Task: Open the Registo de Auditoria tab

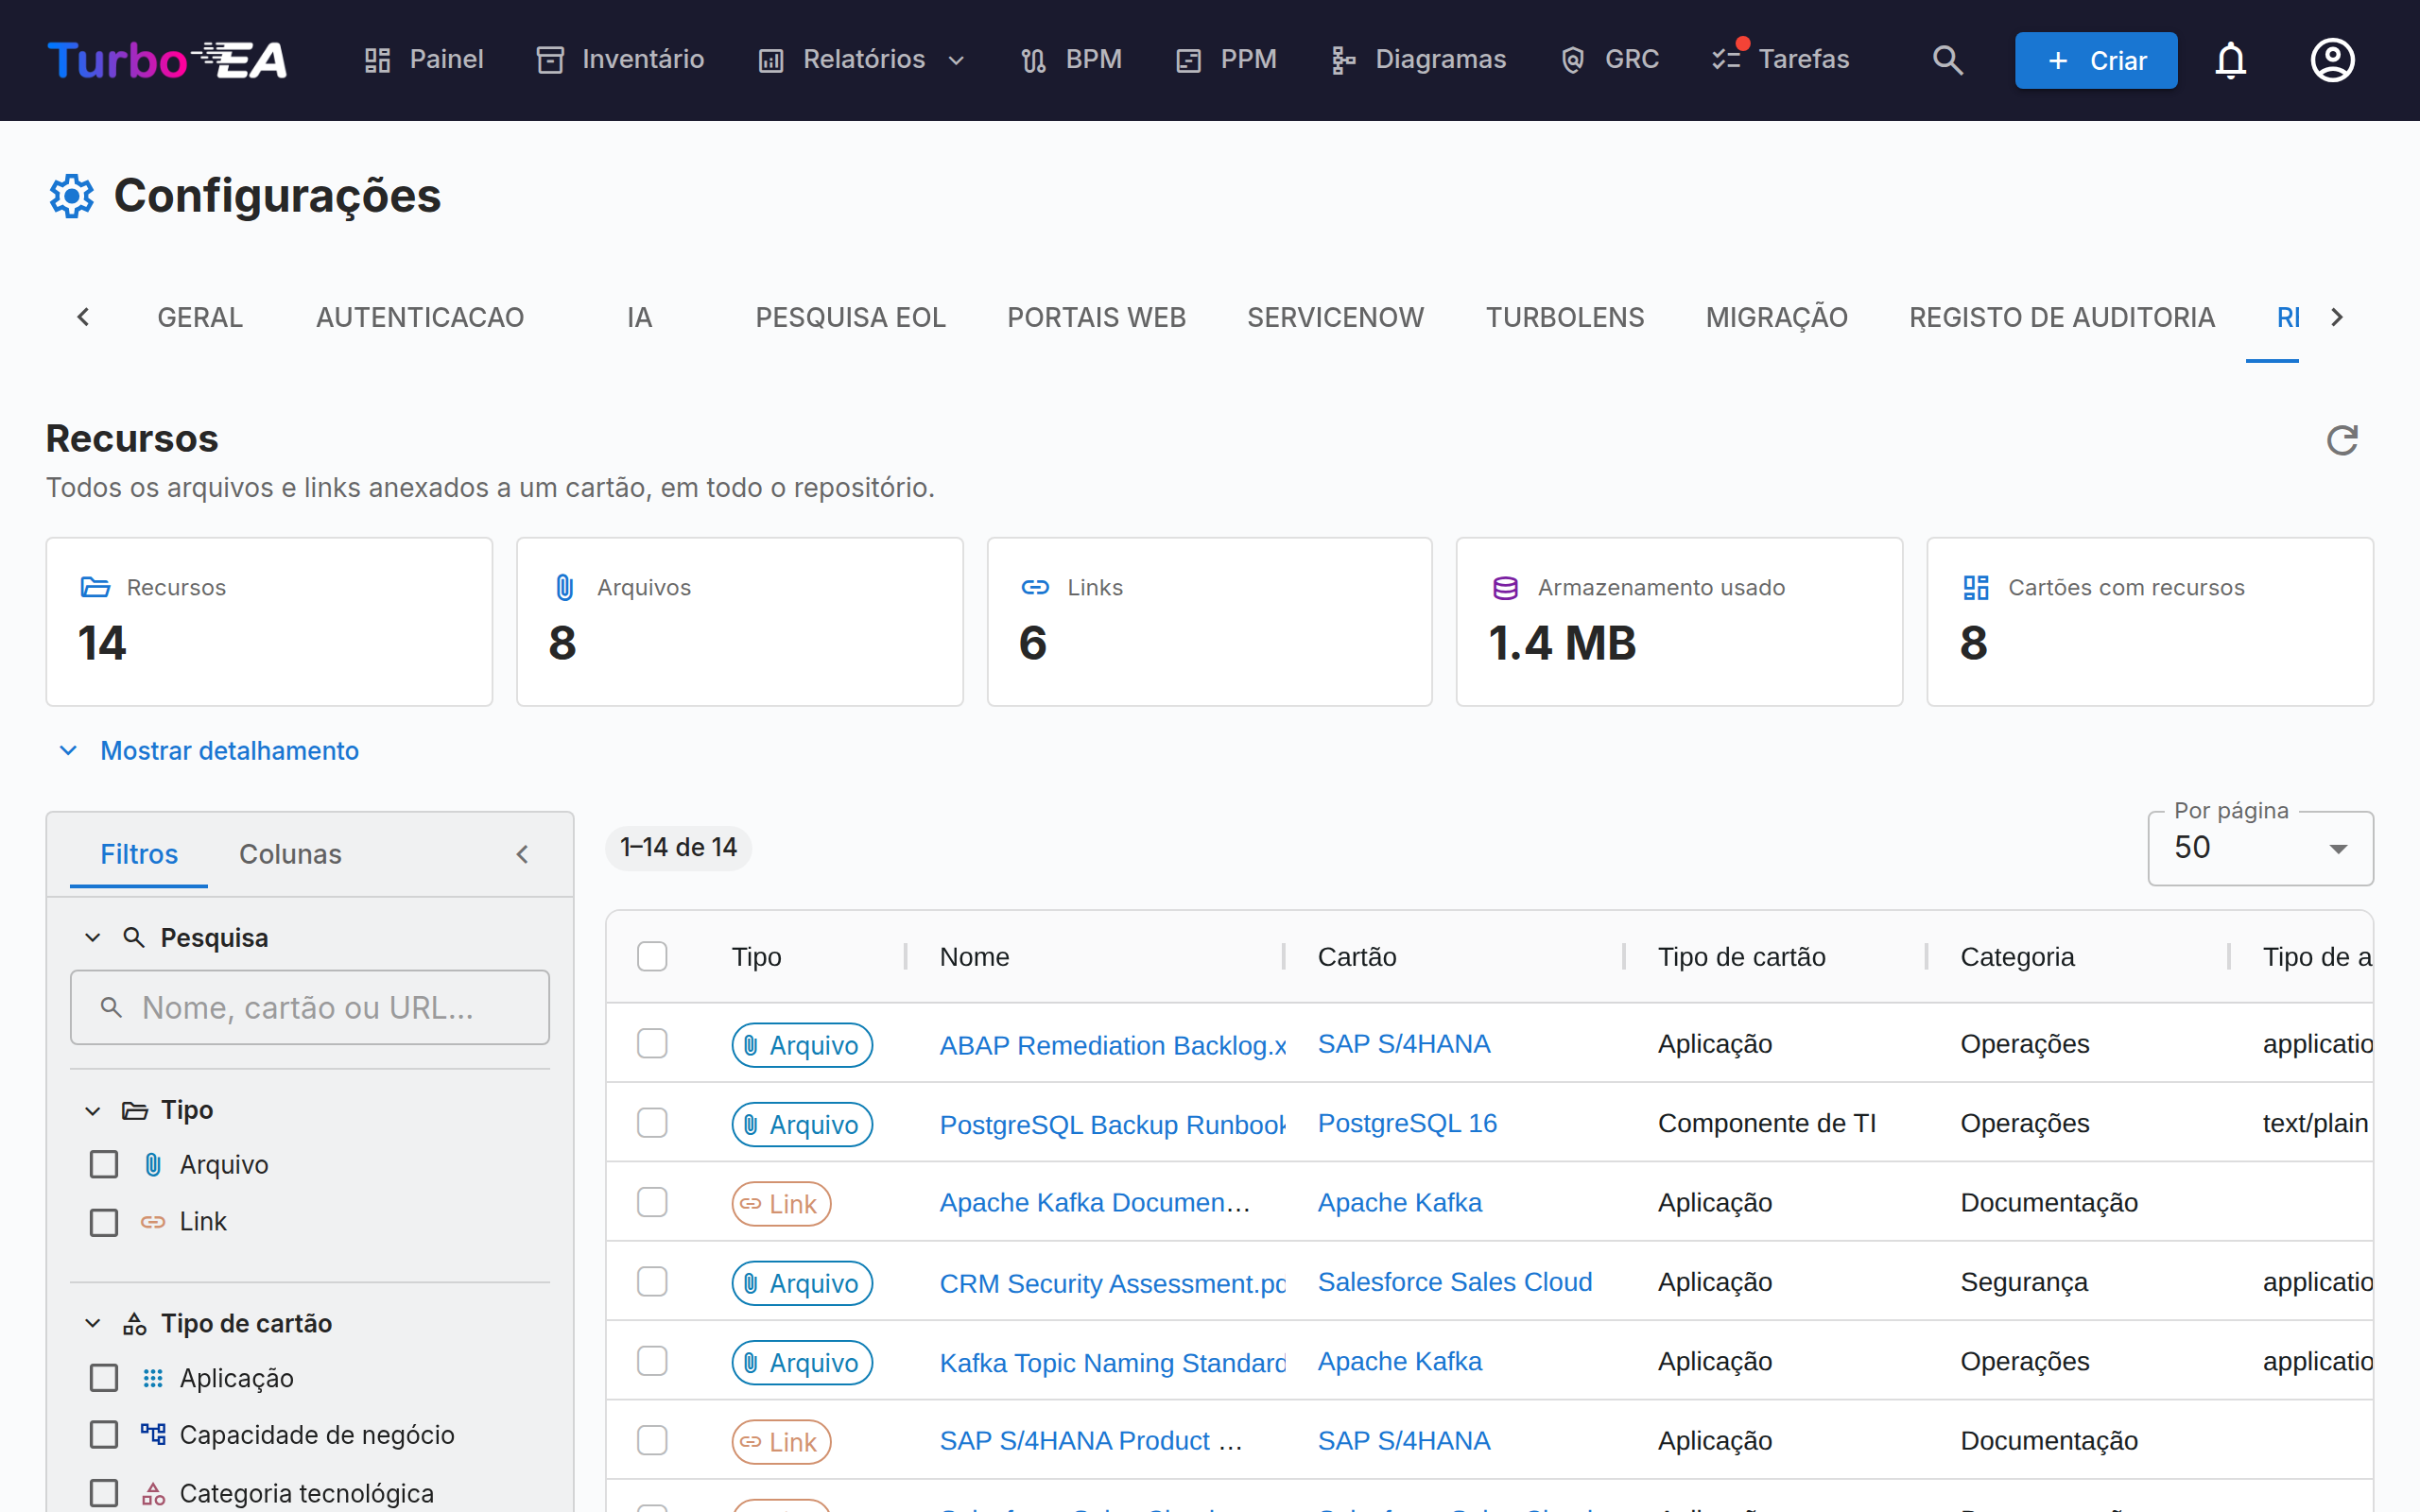Action: click(2061, 317)
